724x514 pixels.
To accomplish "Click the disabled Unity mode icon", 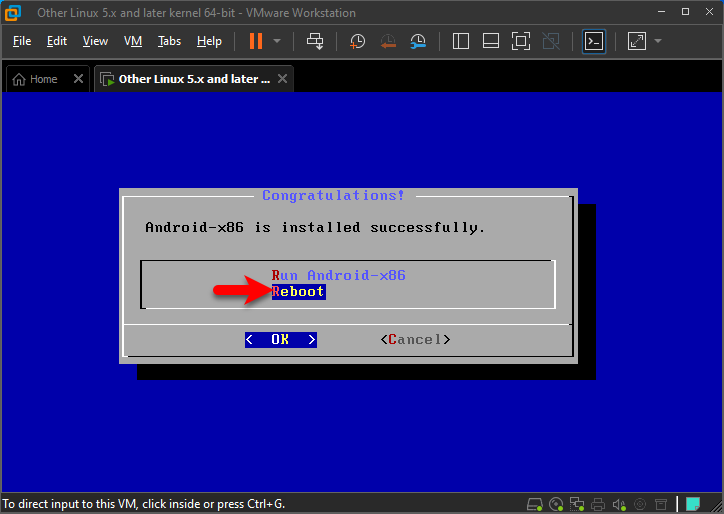I will (x=551, y=41).
